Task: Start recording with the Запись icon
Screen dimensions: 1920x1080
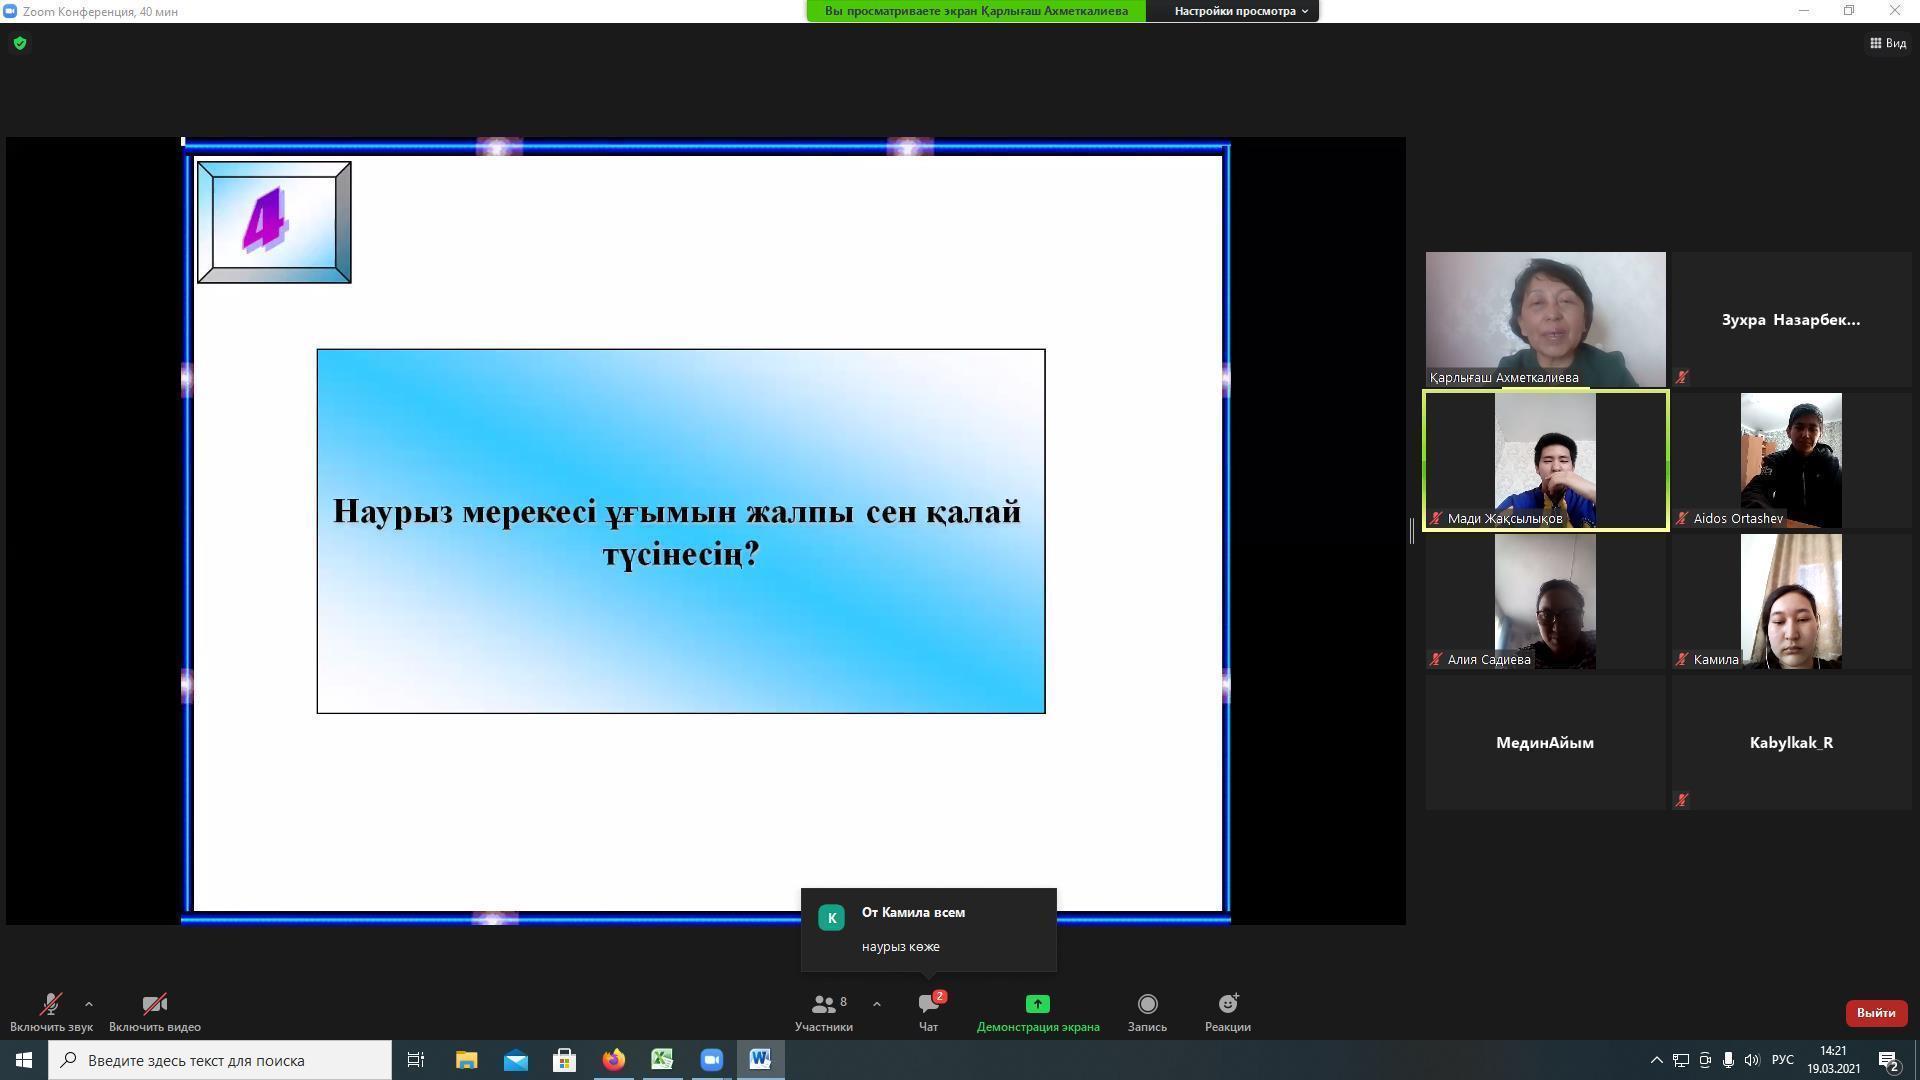Action: 1147,1004
